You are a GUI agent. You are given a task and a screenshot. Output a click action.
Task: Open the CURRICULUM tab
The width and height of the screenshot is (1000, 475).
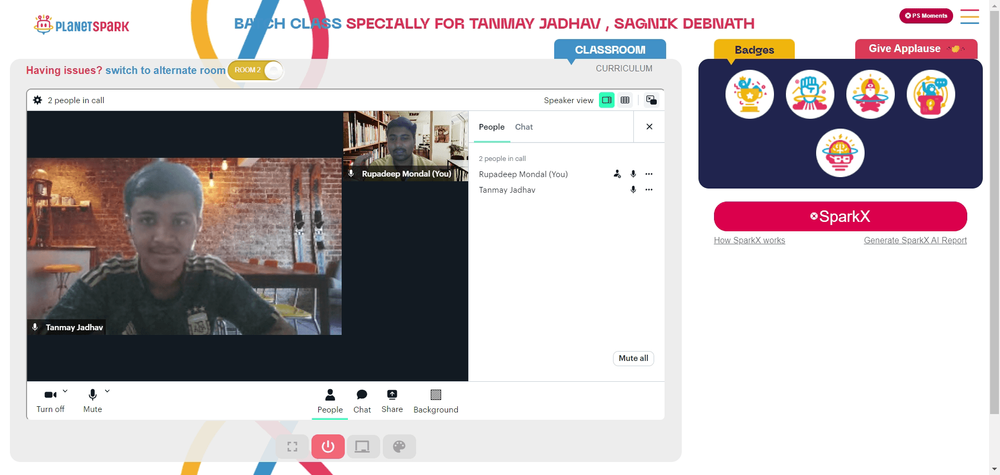624,68
